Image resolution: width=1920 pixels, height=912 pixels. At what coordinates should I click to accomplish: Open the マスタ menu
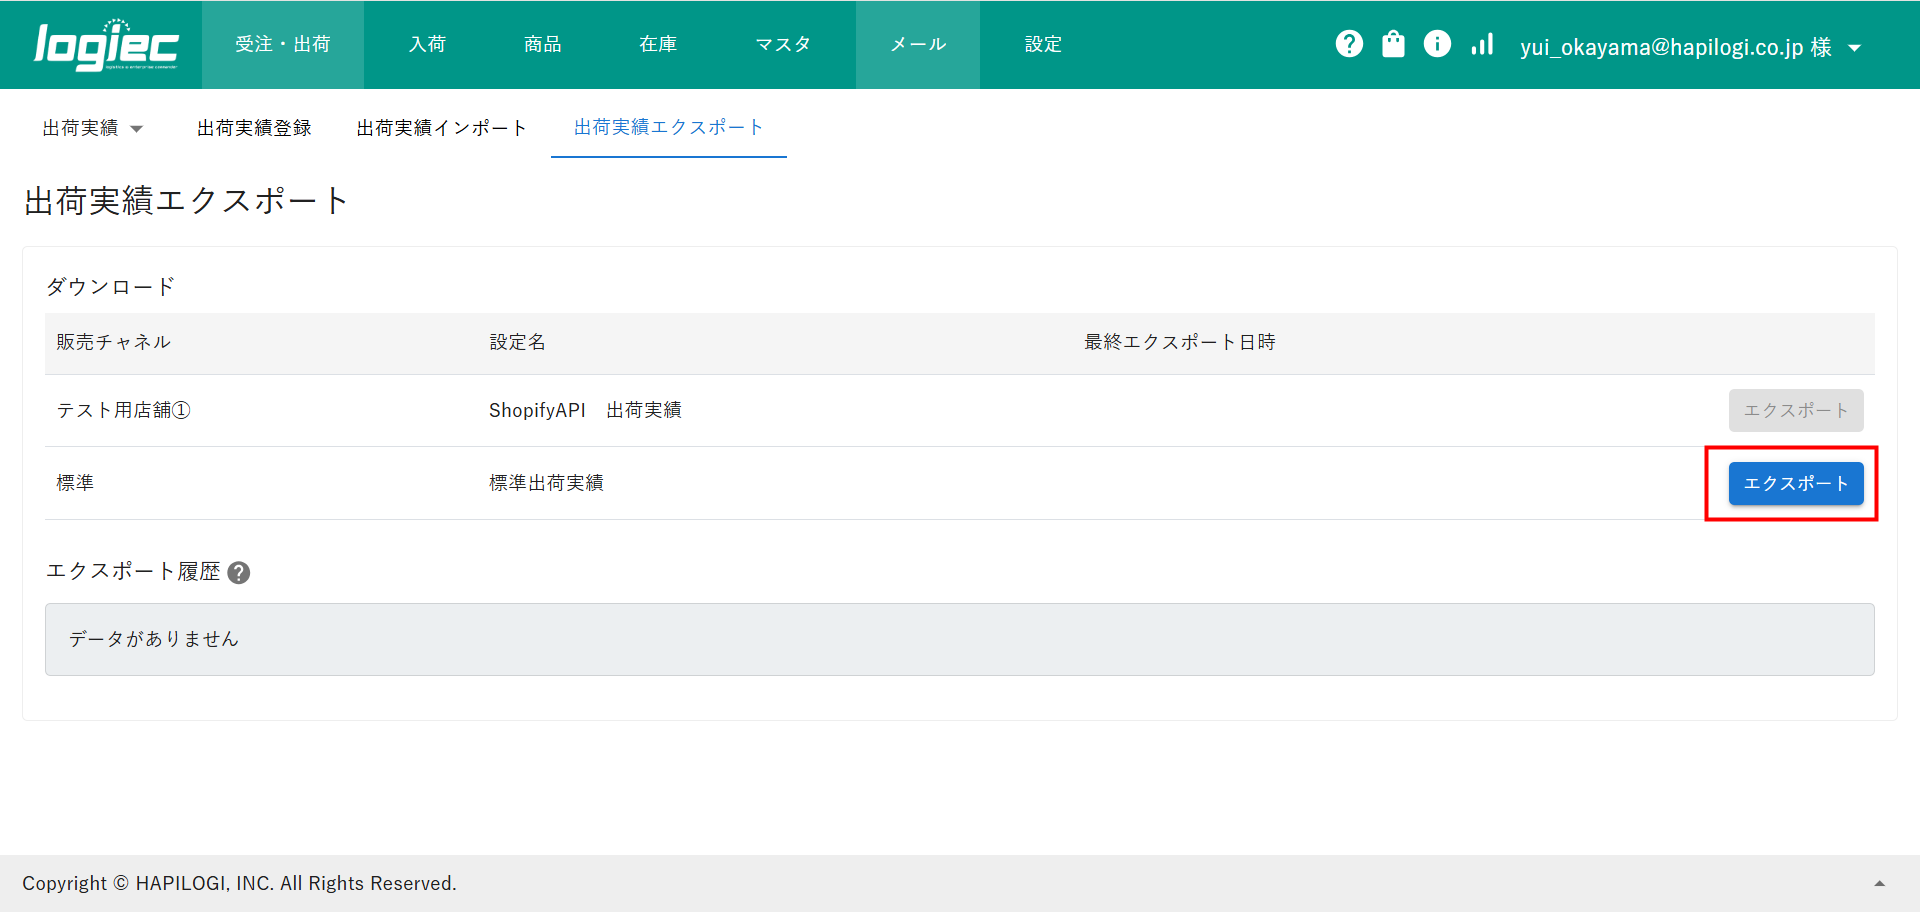coord(783,44)
